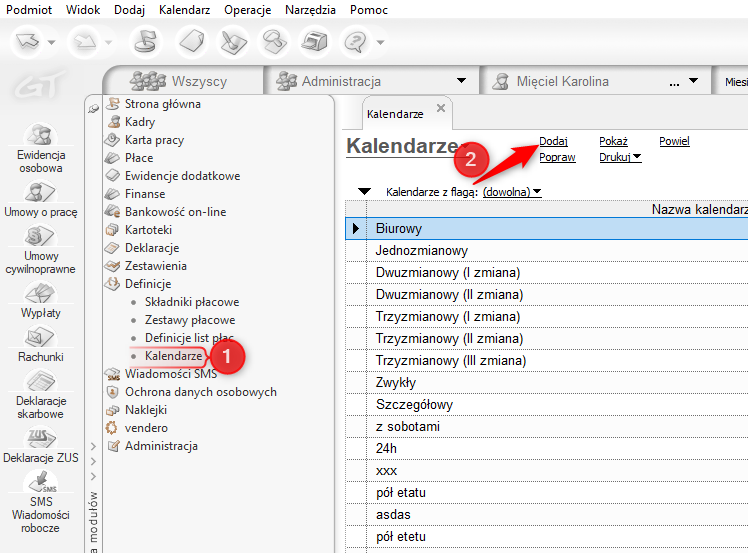Open Kadry in the tree
748x553 pixels.
[x=139, y=122]
